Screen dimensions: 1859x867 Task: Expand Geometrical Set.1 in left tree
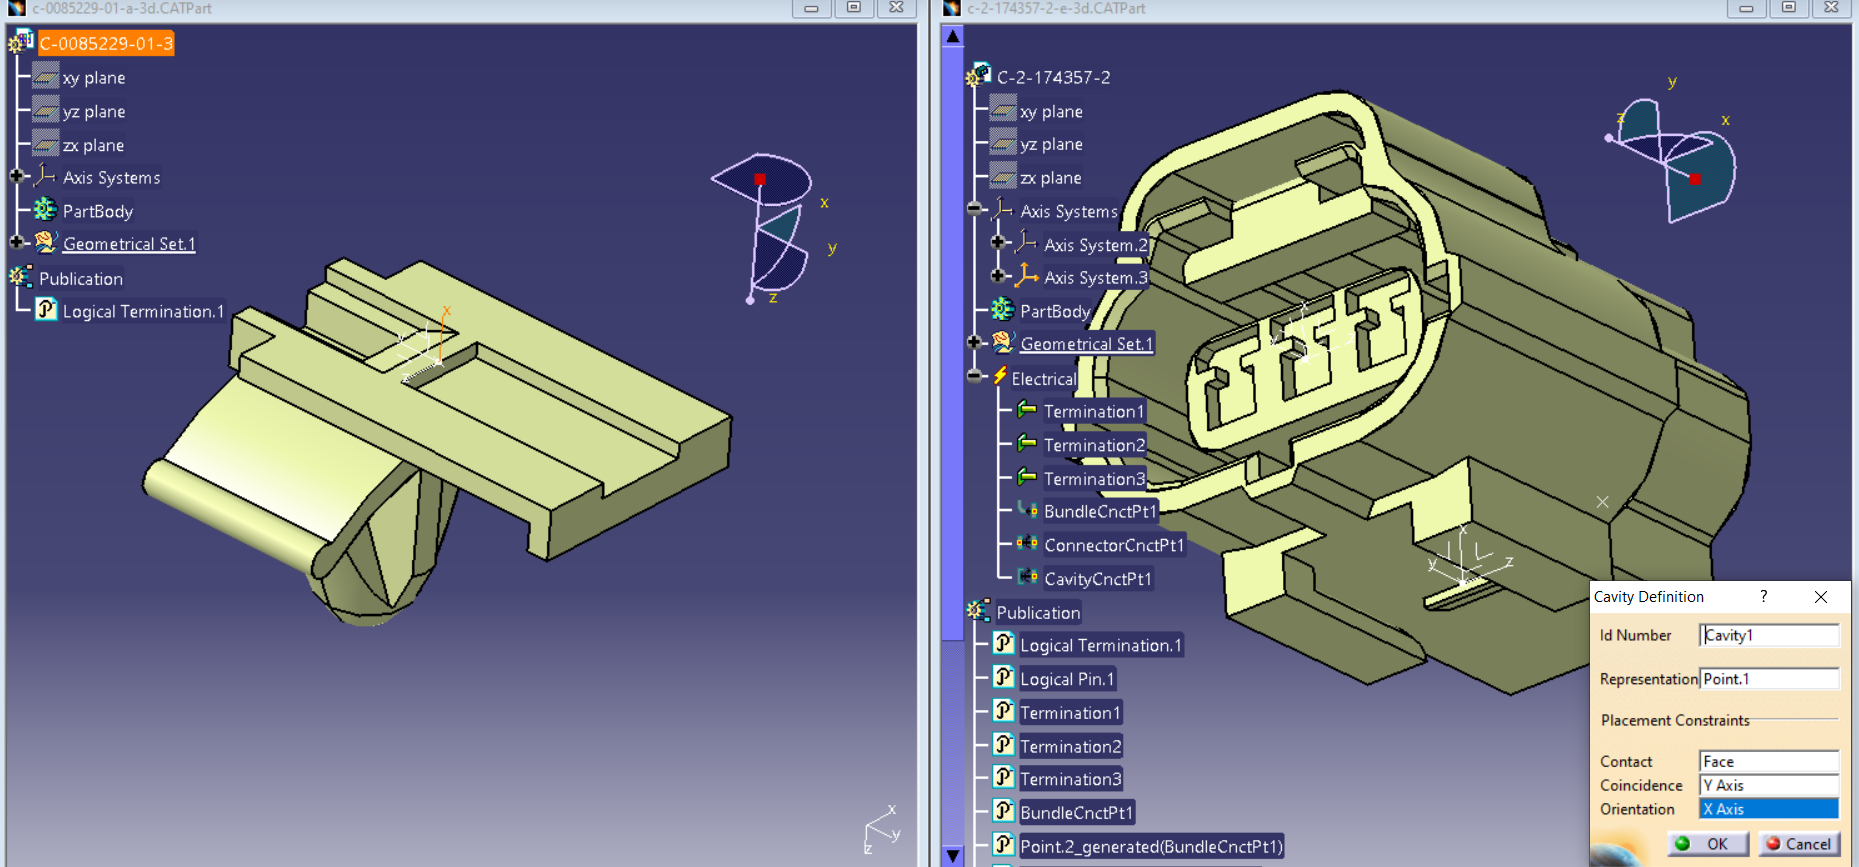pos(17,242)
